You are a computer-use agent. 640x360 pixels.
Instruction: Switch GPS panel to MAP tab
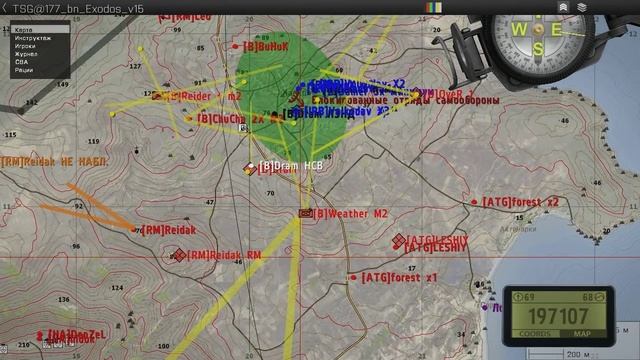(x=582, y=333)
